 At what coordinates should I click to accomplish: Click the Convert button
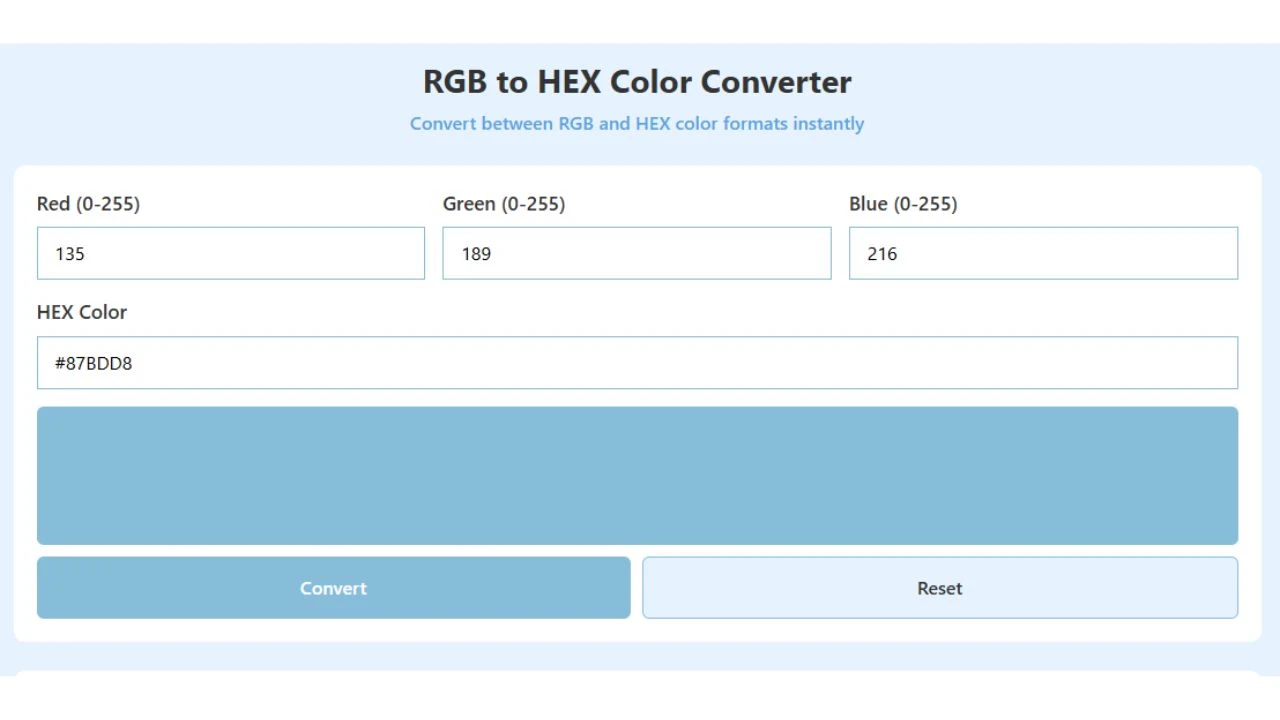tap(333, 588)
